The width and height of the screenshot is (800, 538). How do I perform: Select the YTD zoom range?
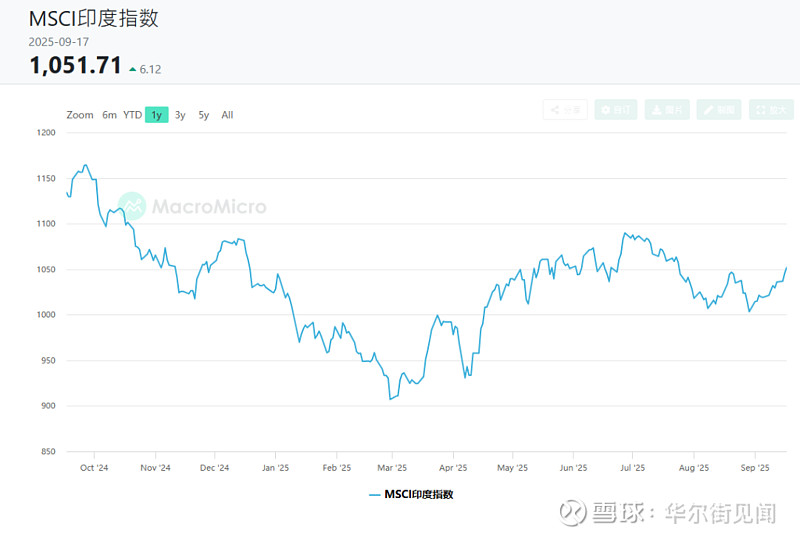(132, 115)
